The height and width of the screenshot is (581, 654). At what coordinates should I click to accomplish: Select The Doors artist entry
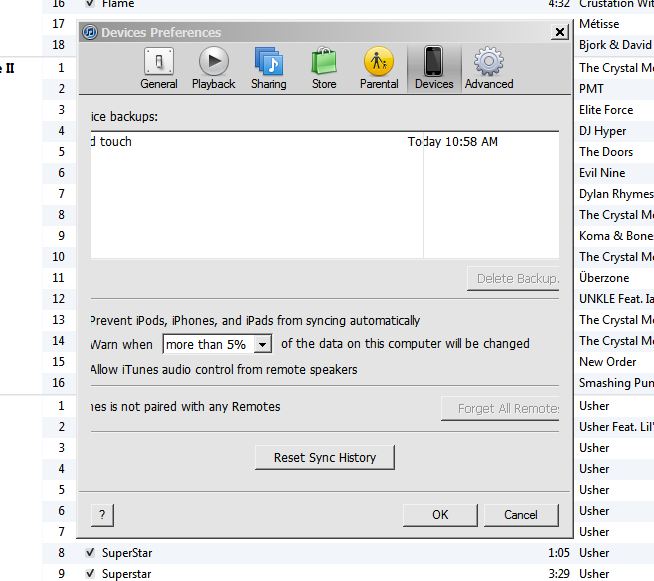pyautogui.click(x=606, y=152)
